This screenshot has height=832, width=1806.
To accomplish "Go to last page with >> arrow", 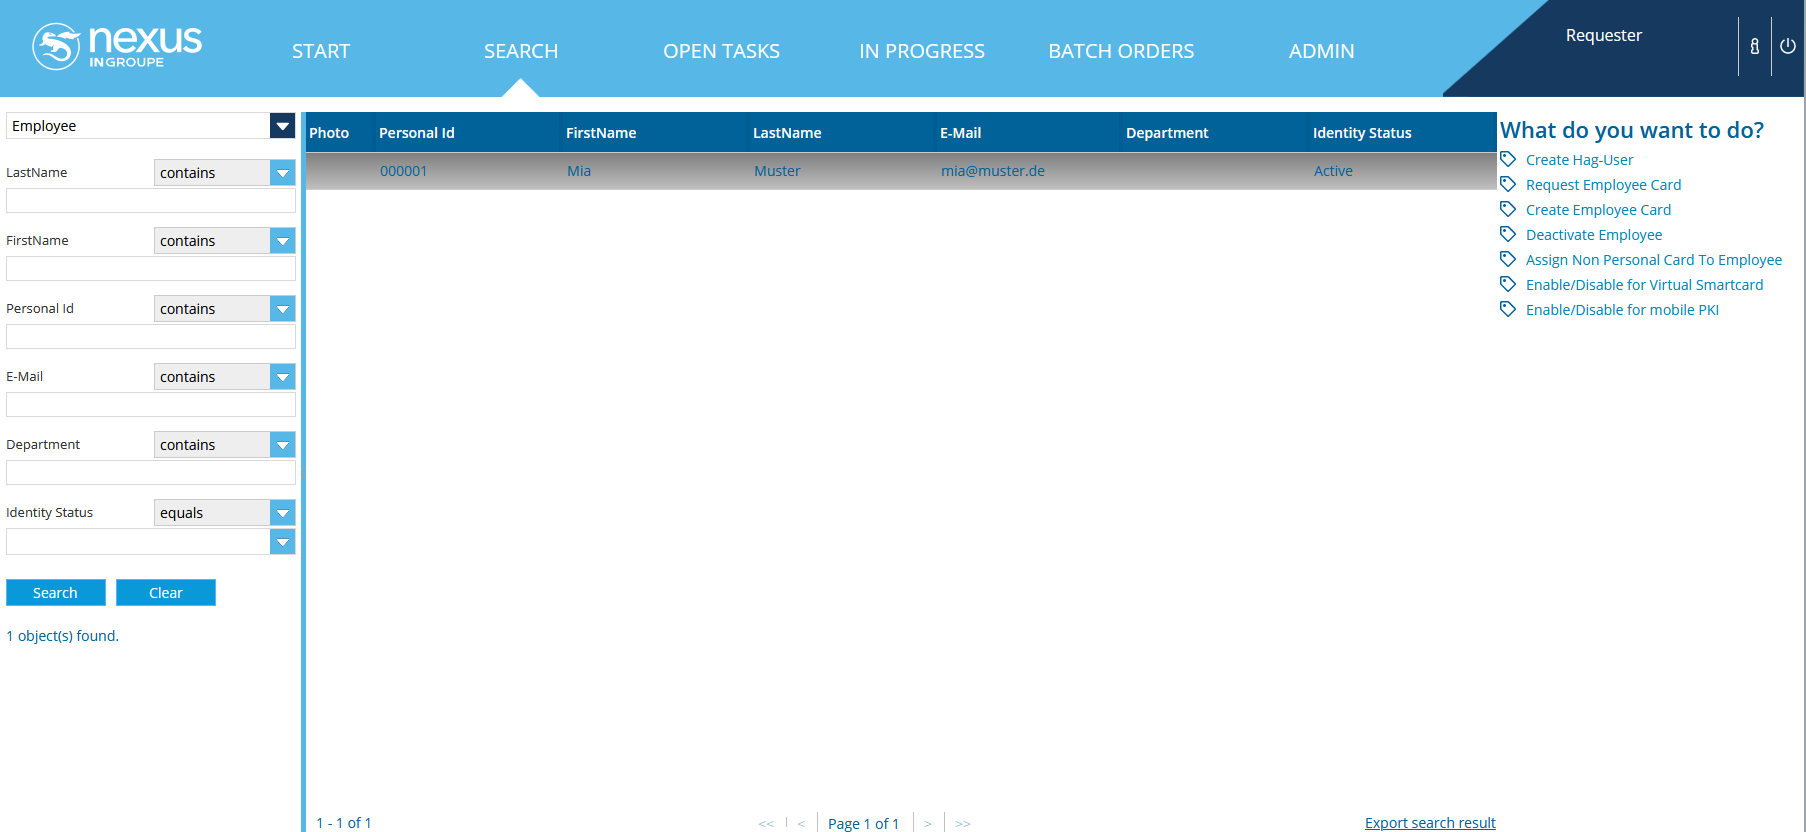I will [x=962, y=823].
